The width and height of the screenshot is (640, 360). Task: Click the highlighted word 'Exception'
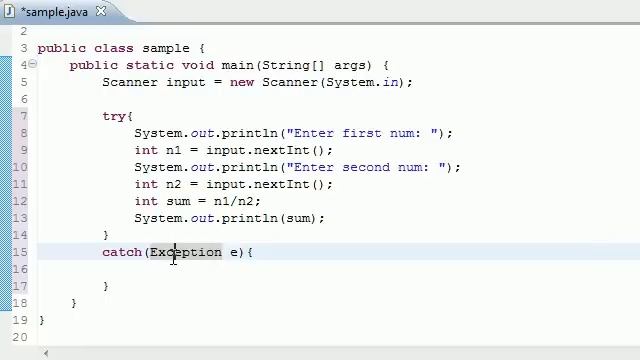186,252
